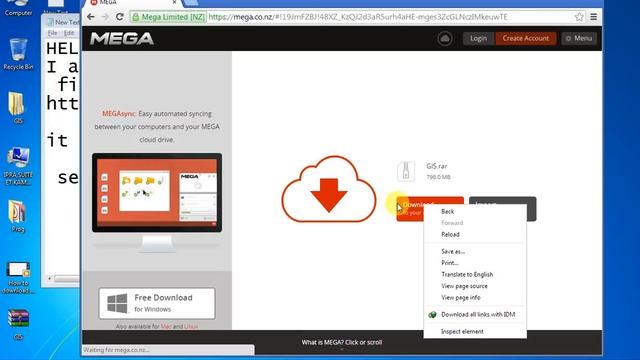The image size is (640, 360).
Task: Click the Create Account button
Action: [526, 38]
